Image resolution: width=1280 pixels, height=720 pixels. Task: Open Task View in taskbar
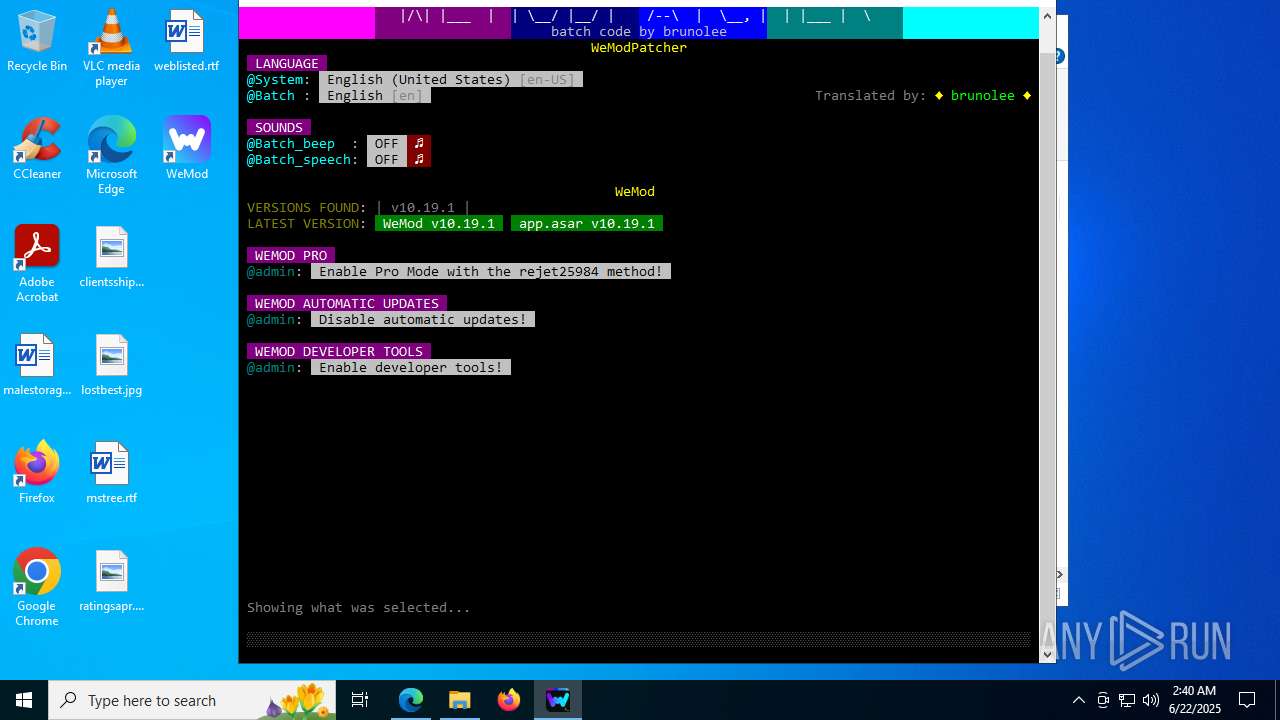tap(360, 700)
